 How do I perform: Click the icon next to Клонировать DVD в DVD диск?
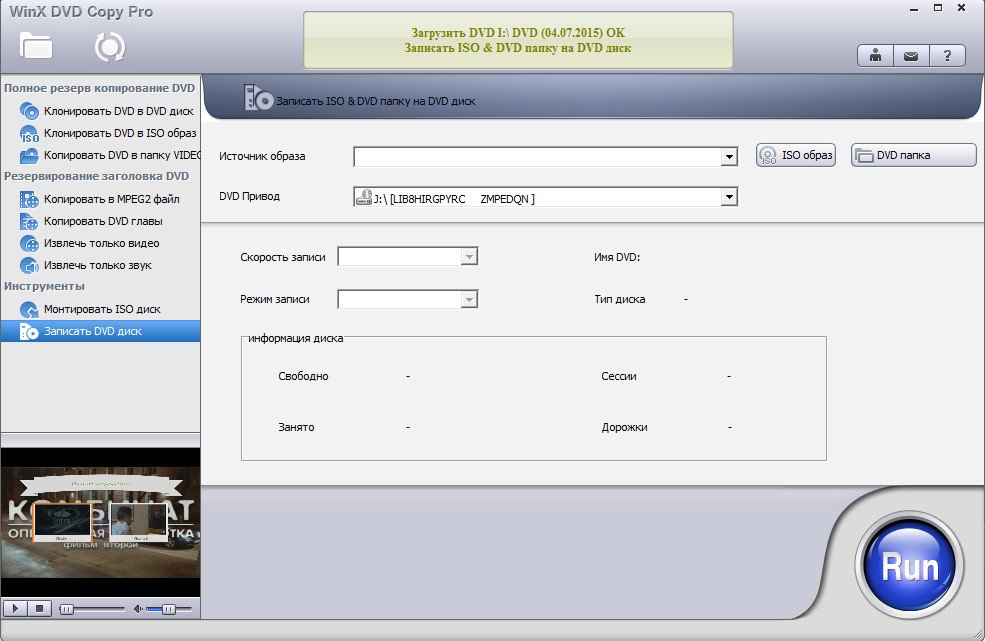[x=29, y=111]
